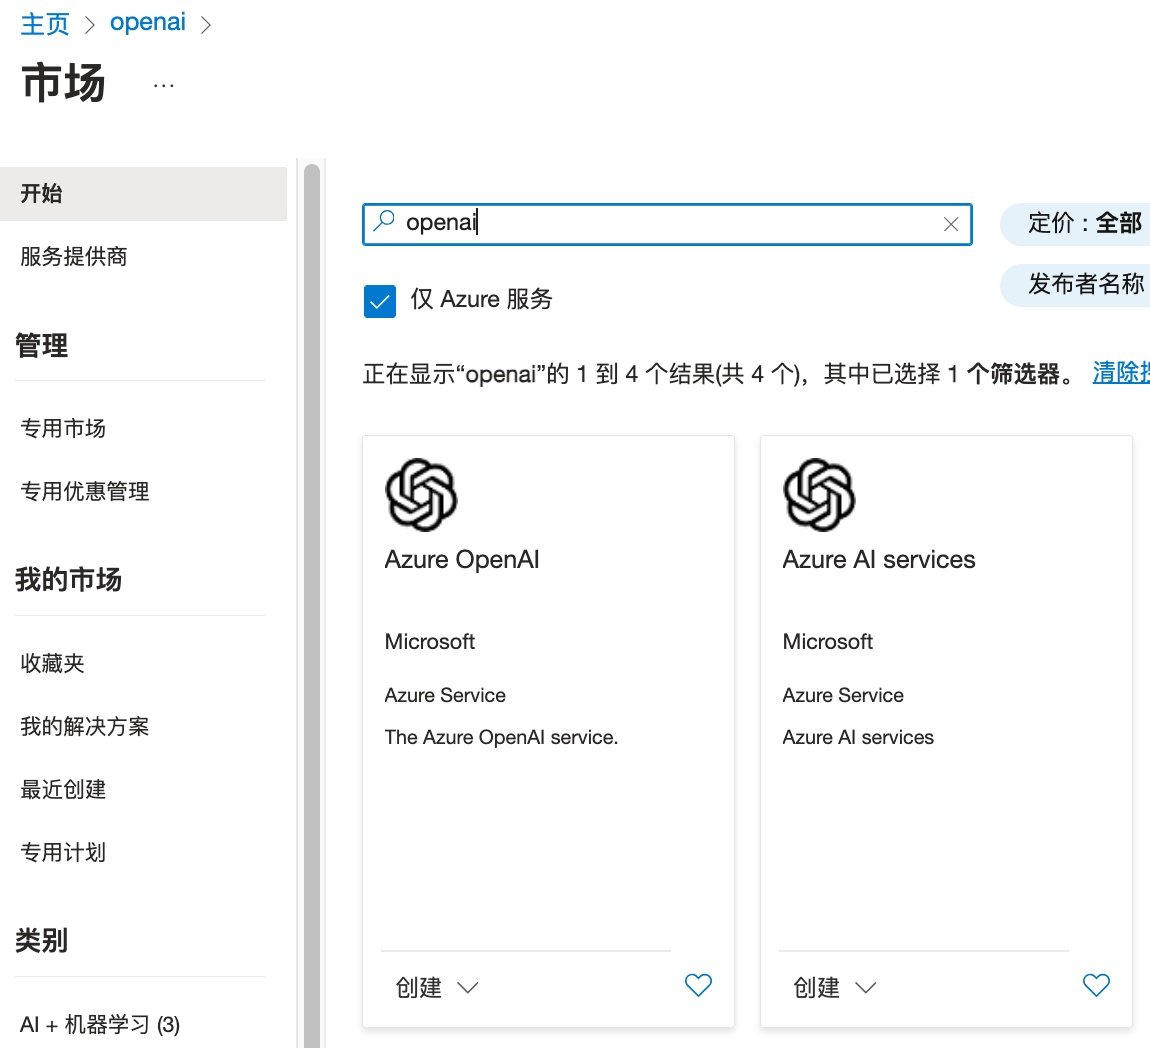Viewport: 1150px width, 1048px height.
Task: Click the search results summary text
Action: [x=718, y=374]
